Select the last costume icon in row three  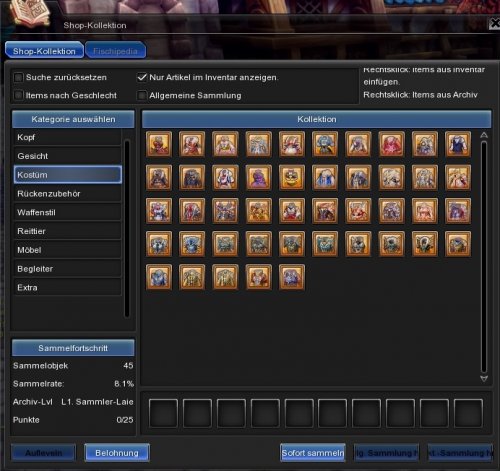[x=458, y=211]
